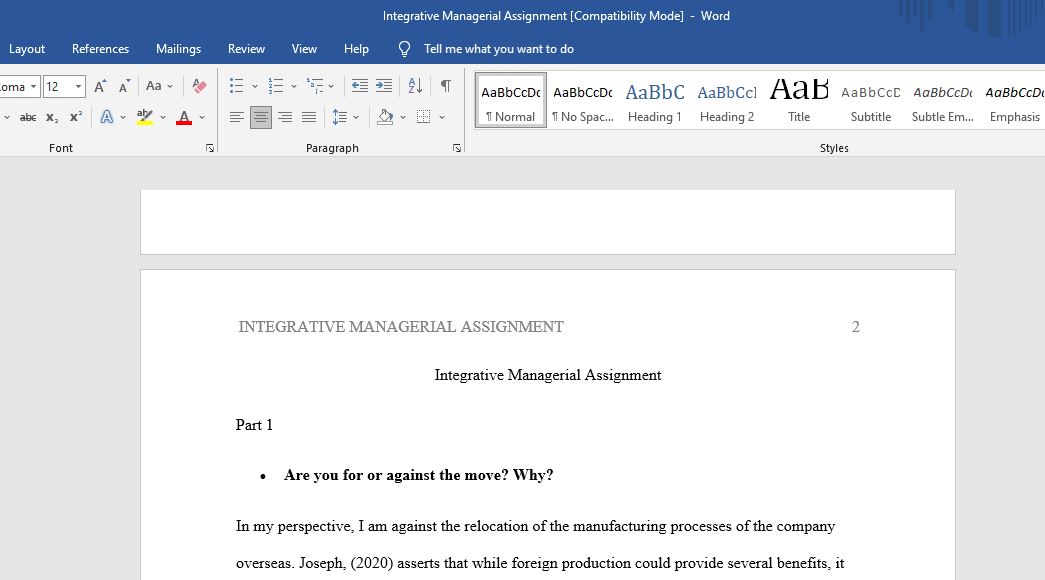
Task: Click the Tell me what you want to do box
Action: (x=499, y=49)
